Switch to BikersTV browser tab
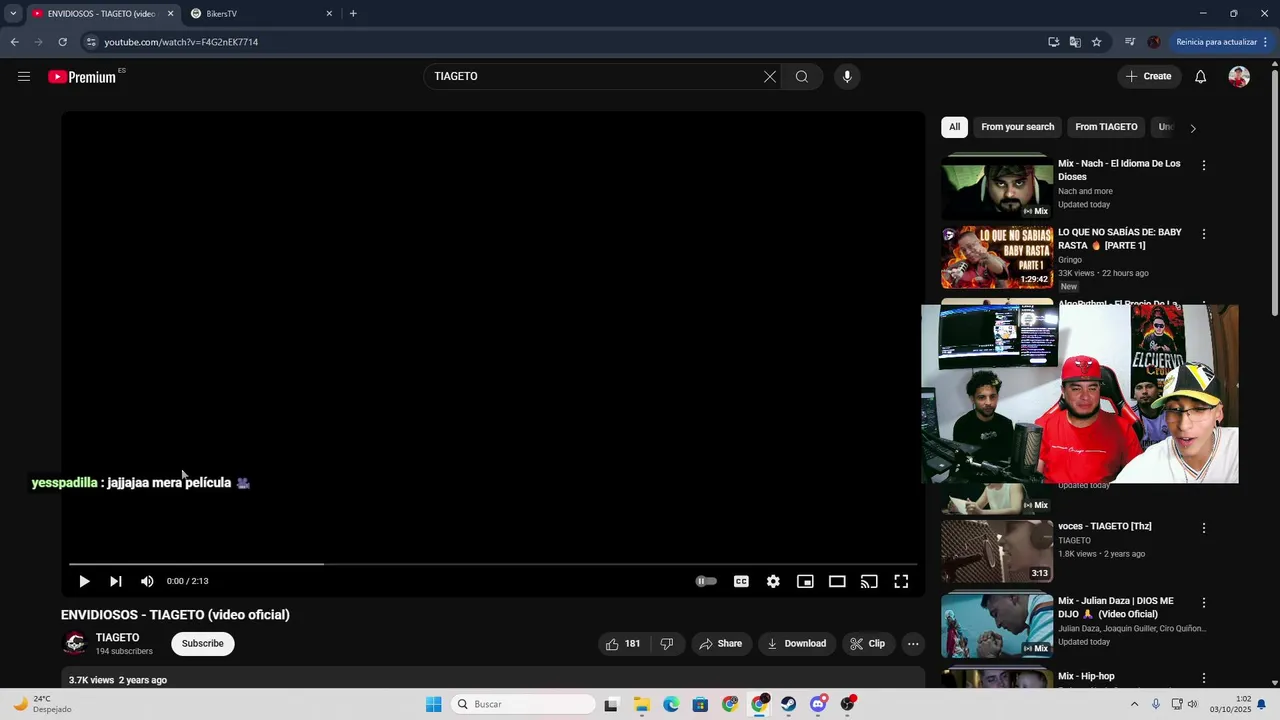Screen dimensions: 1280x720 click(260, 14)
